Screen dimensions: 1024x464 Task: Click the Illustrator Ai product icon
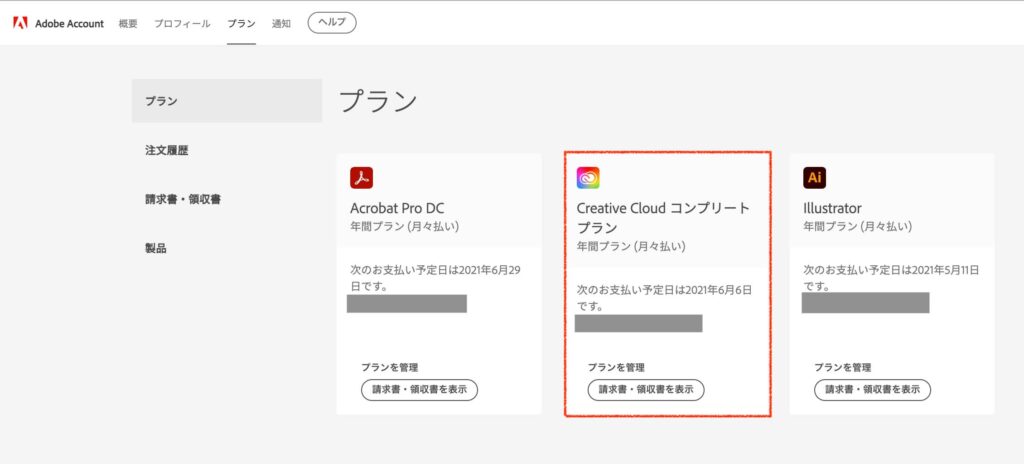coord(814,178)
